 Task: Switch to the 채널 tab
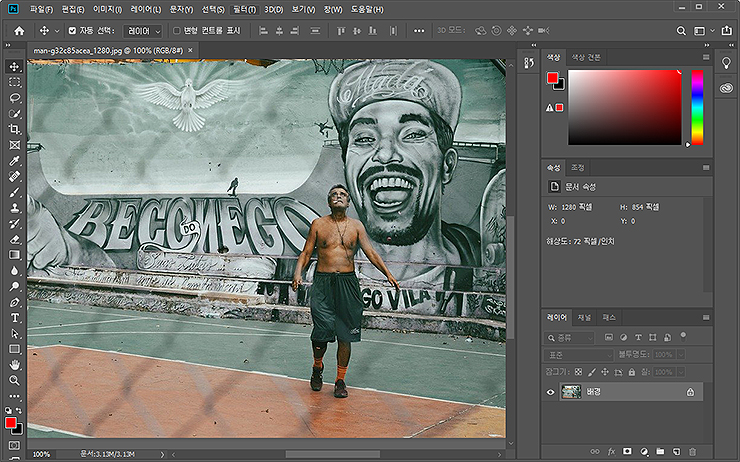click(584, 318)
